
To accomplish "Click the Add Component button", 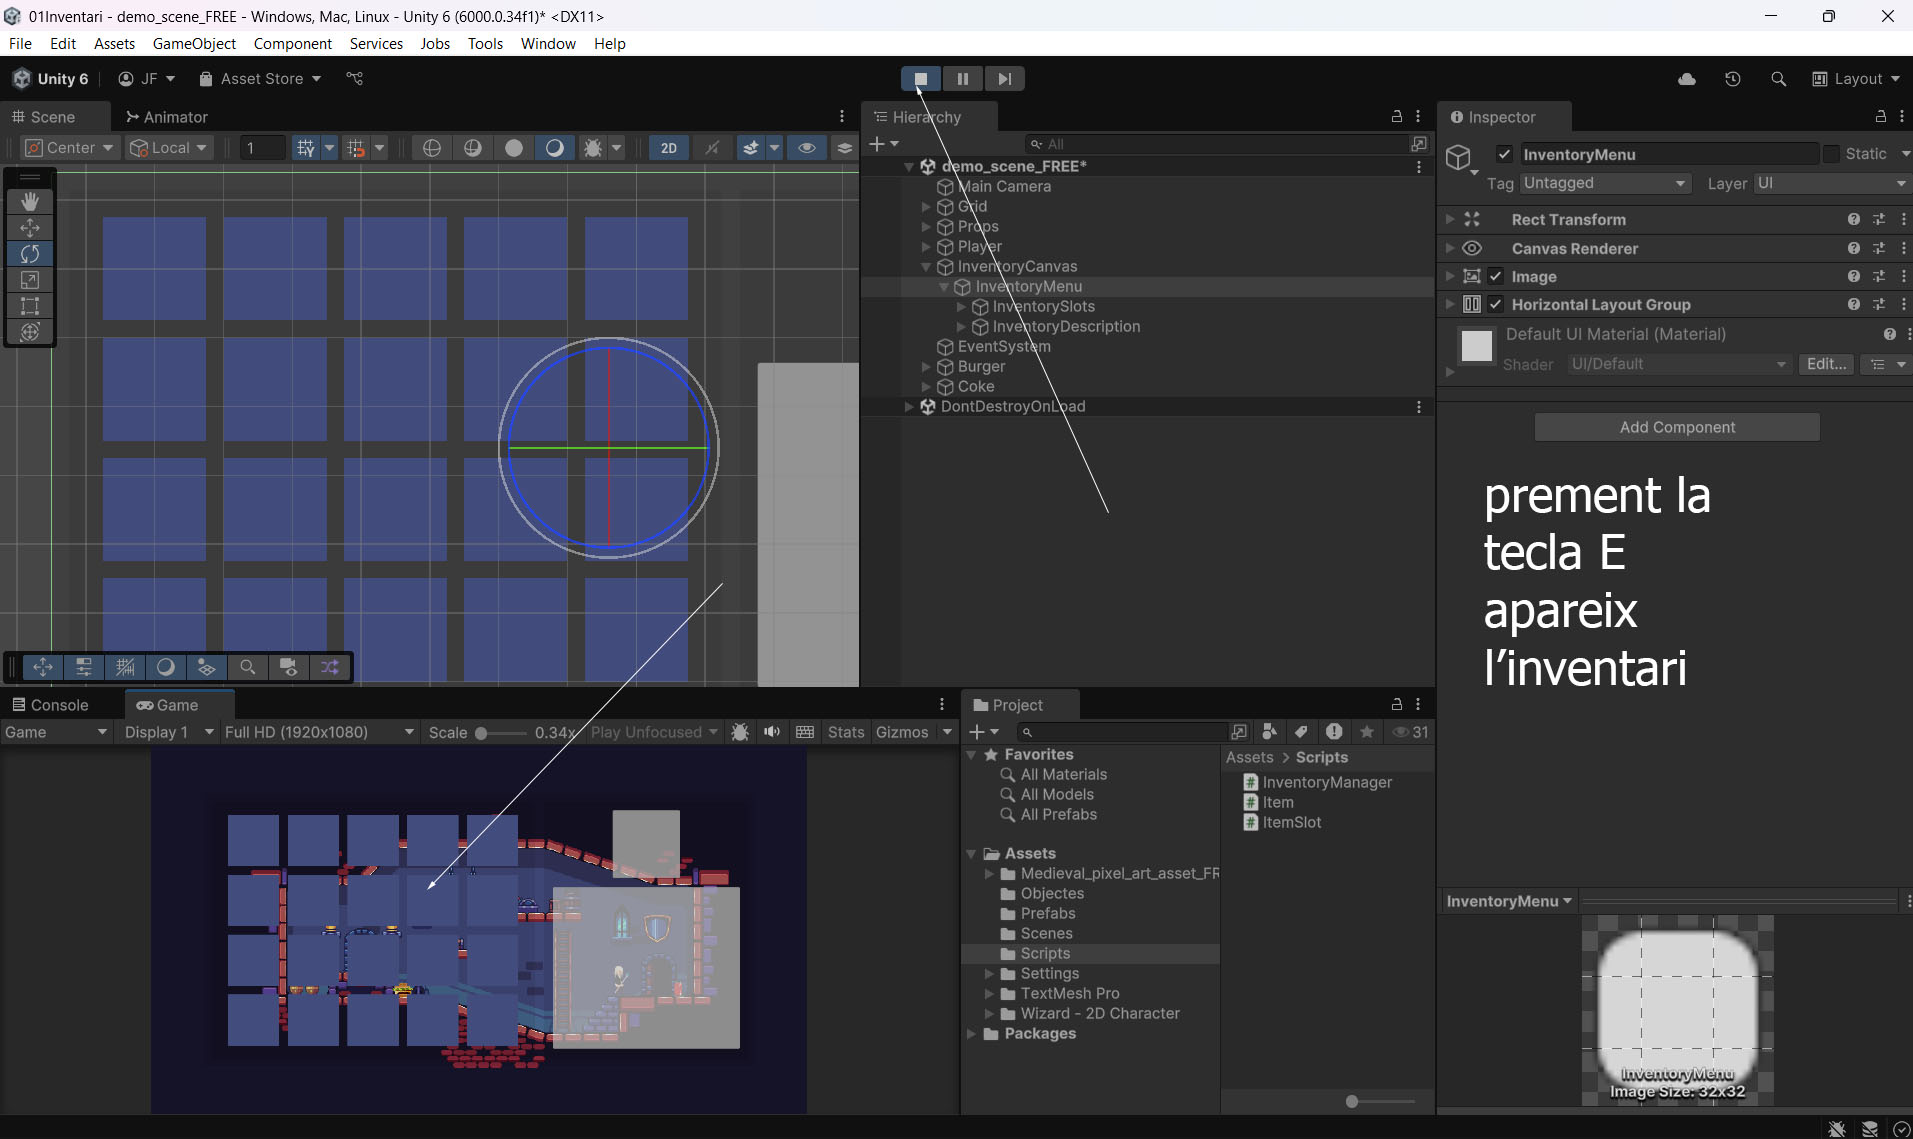I will coord(1677,427).
